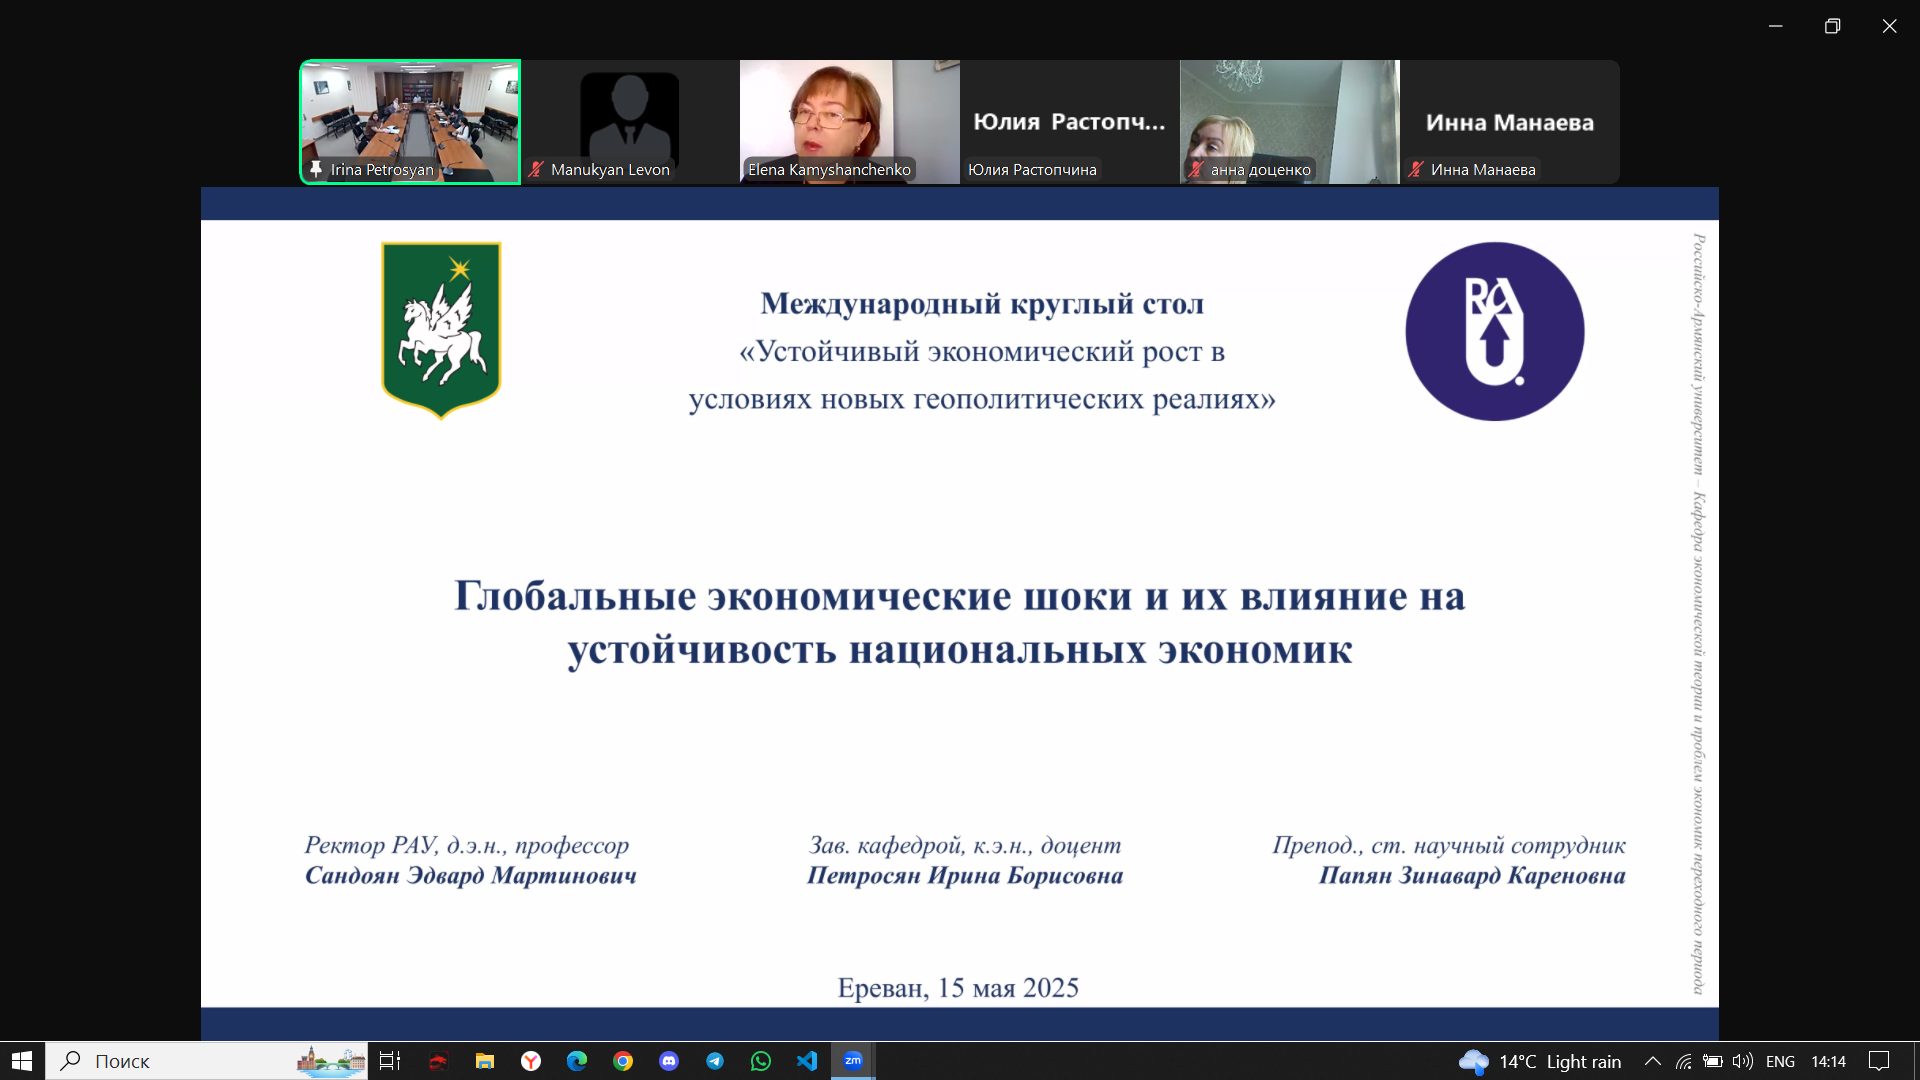
Task: Open the volume control in the system tray
Action: click(1742, 1061)
